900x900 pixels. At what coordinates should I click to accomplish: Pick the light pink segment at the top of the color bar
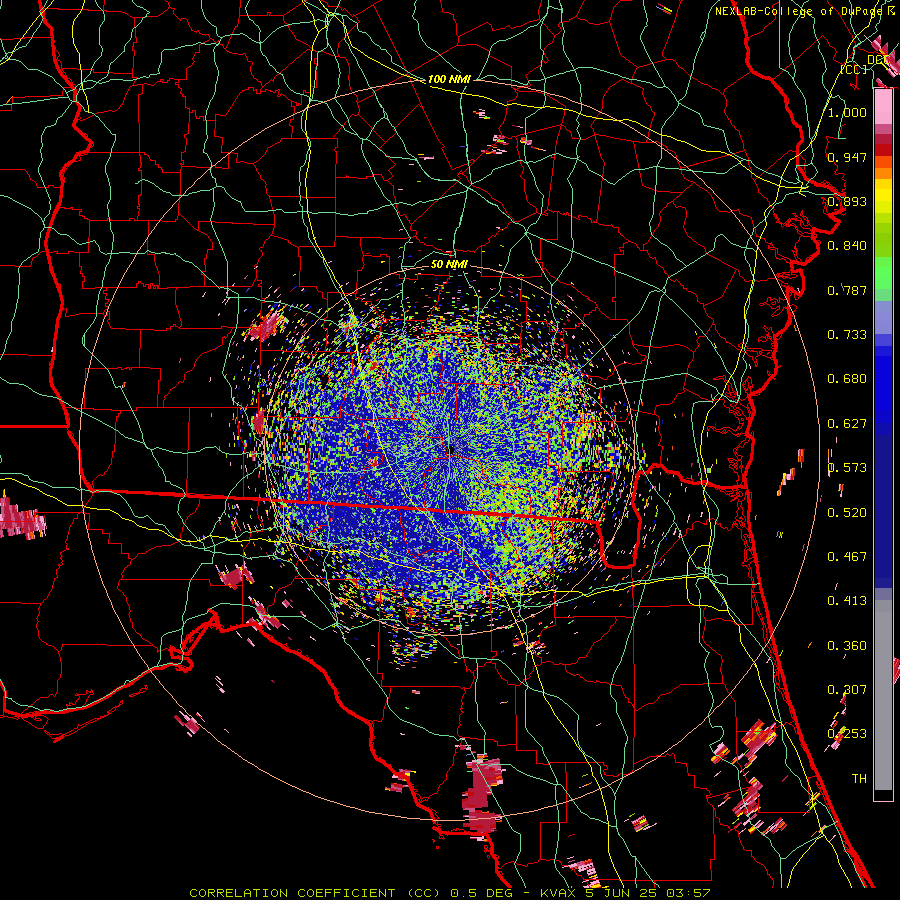pos(883,106)
